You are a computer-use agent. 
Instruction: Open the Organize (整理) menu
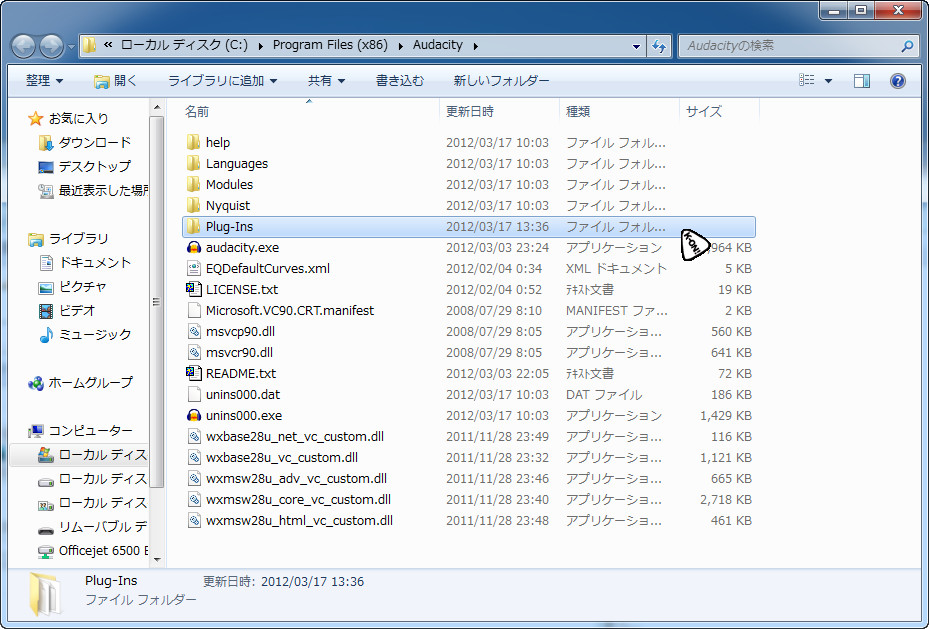tap(44, 81)
